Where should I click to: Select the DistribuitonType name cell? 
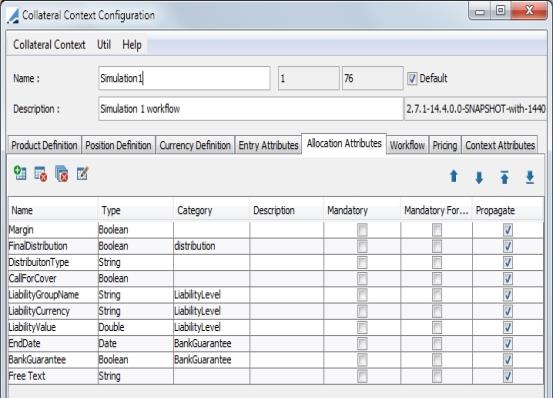click(x=53, y=262)
